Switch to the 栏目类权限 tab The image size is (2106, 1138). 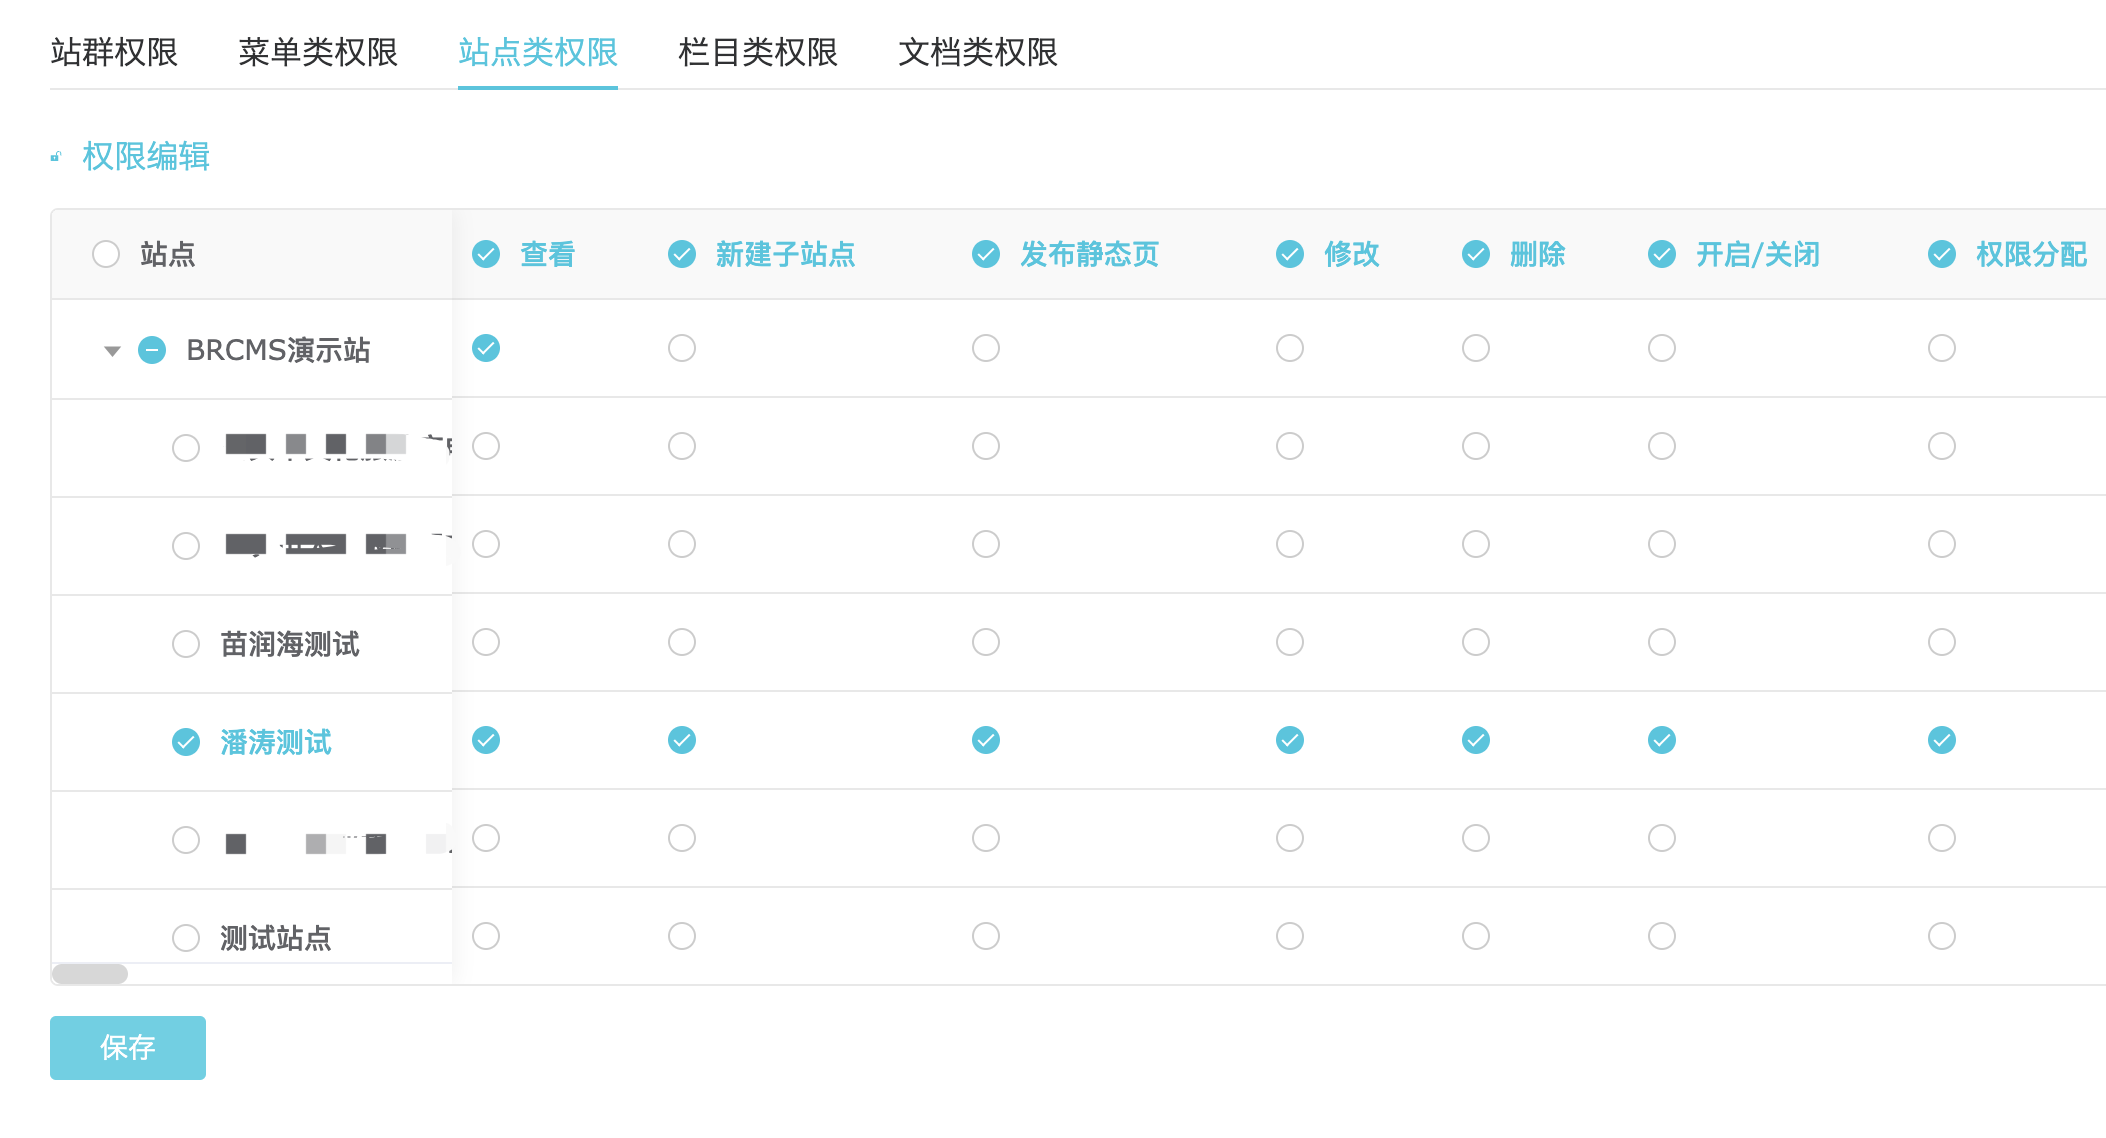pos(757,52)
